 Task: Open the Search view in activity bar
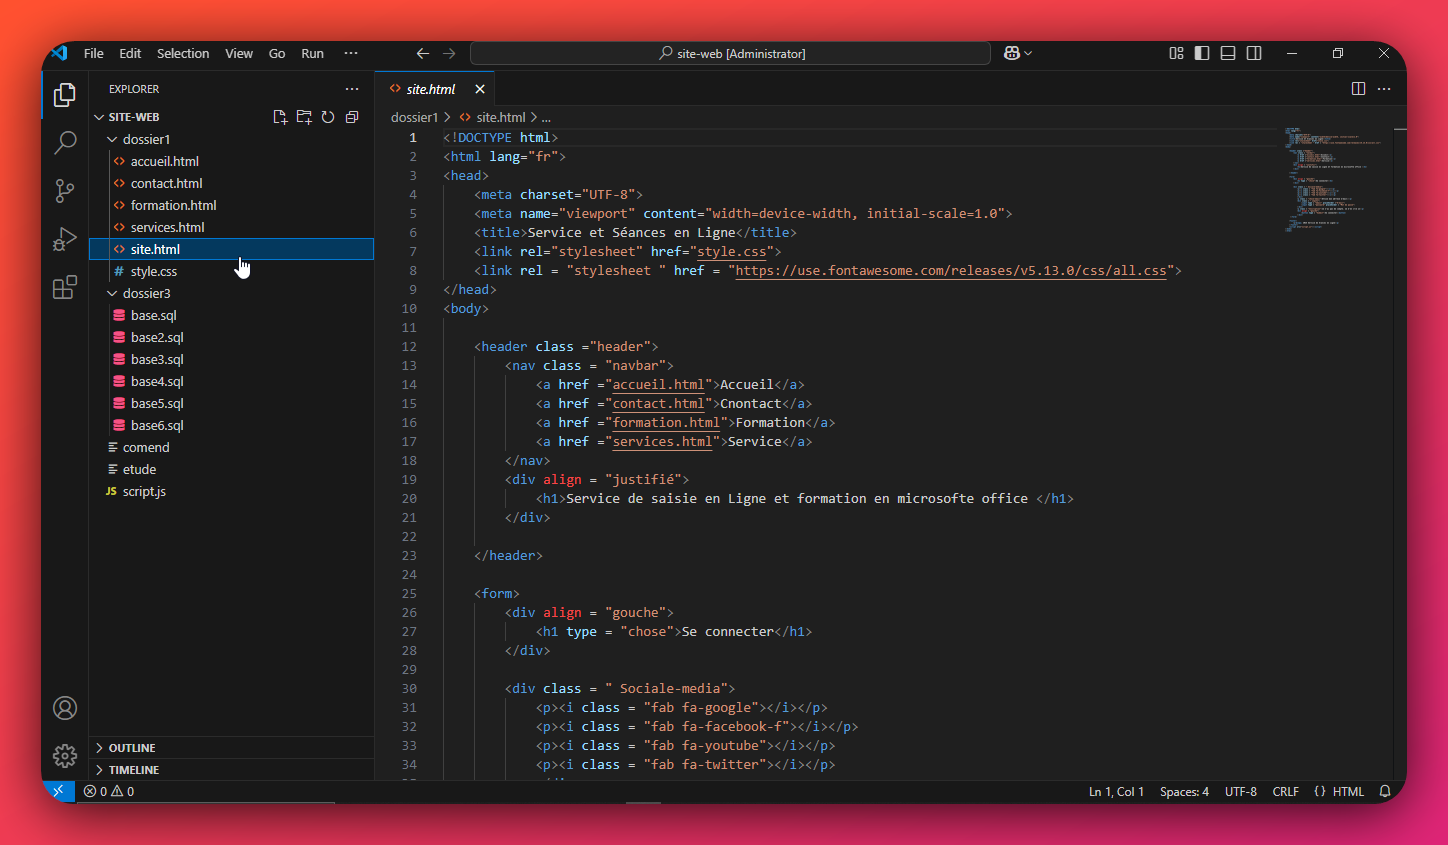(65, 143)
